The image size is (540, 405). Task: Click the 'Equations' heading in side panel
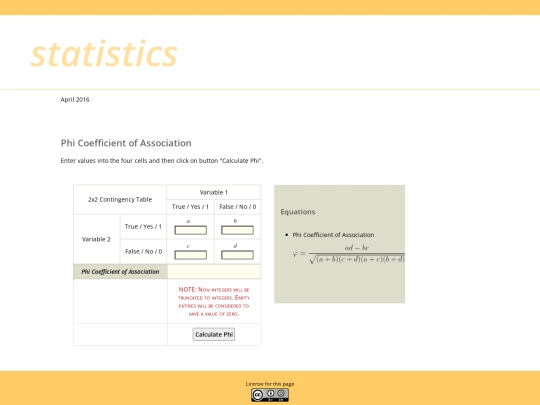[298, 212]
